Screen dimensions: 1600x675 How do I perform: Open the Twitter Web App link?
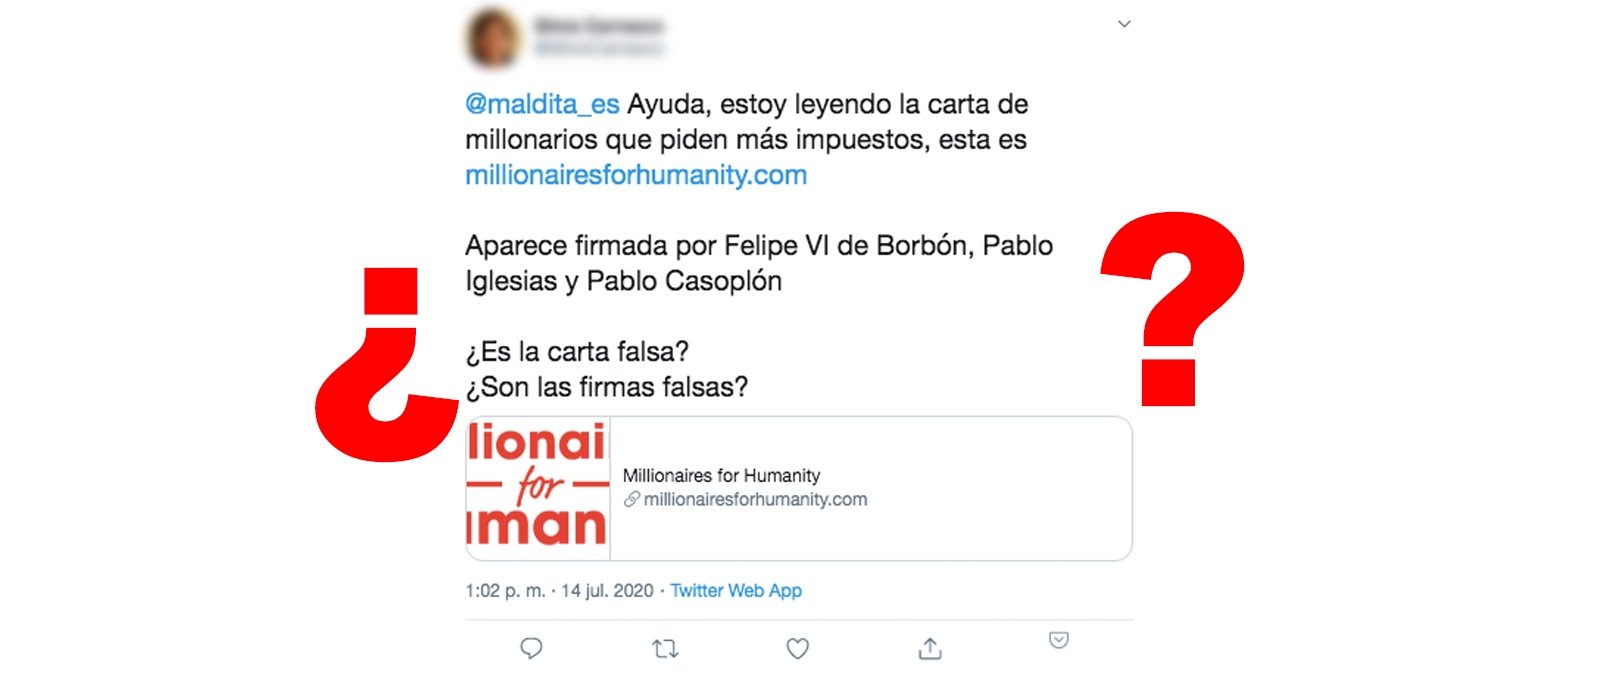coord(736,591)
